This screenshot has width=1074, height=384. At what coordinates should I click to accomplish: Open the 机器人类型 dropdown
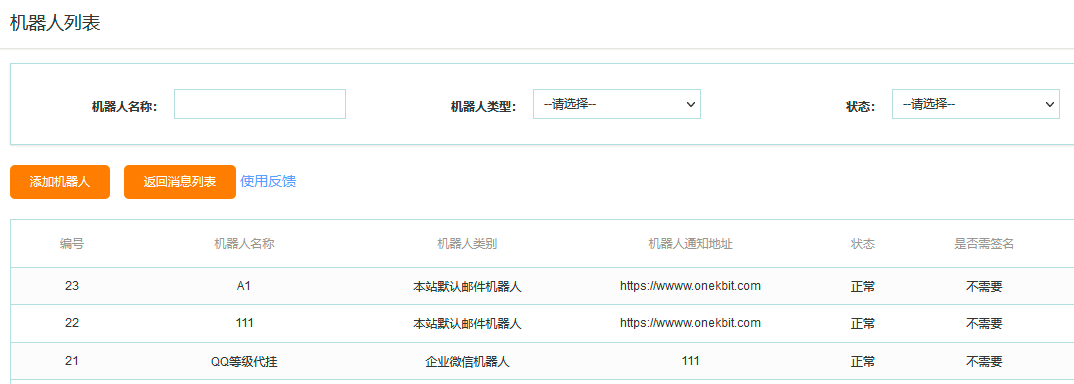[x=616, y=104]
